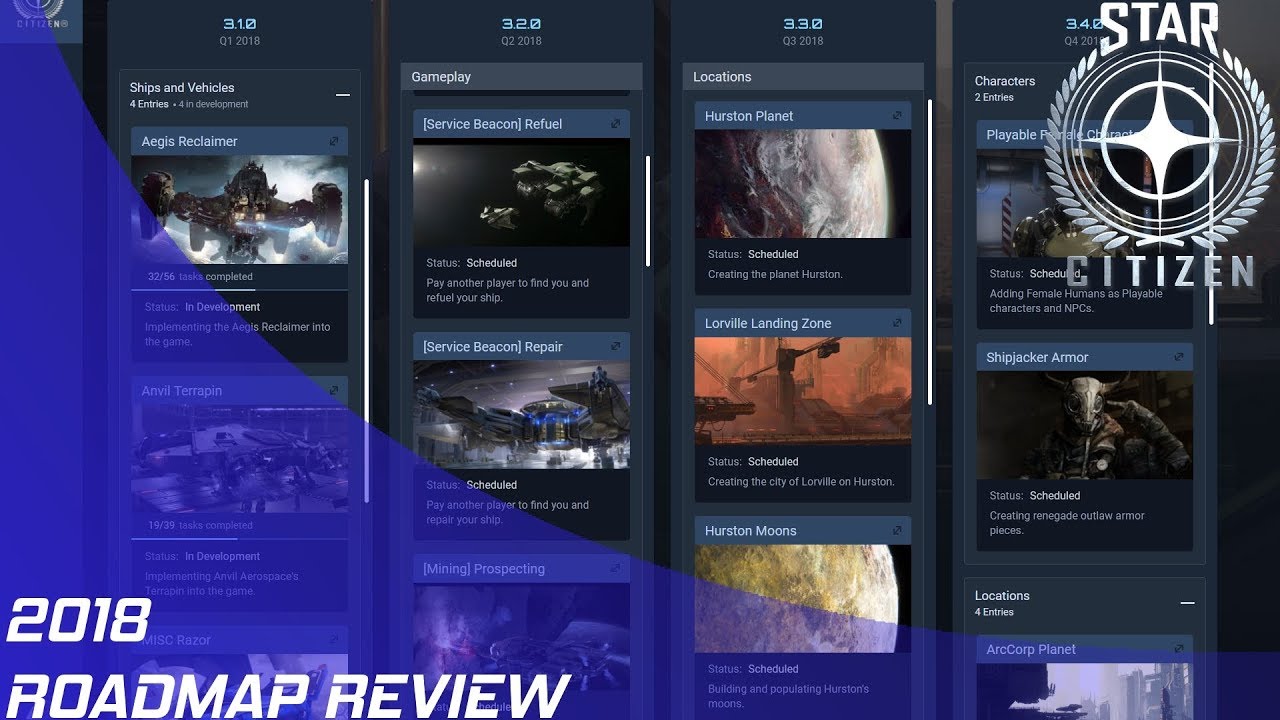Open expand icon on ArcCorp Planet card
The height and width of the screenshot is (720, 1280).
pos(1179,649)
